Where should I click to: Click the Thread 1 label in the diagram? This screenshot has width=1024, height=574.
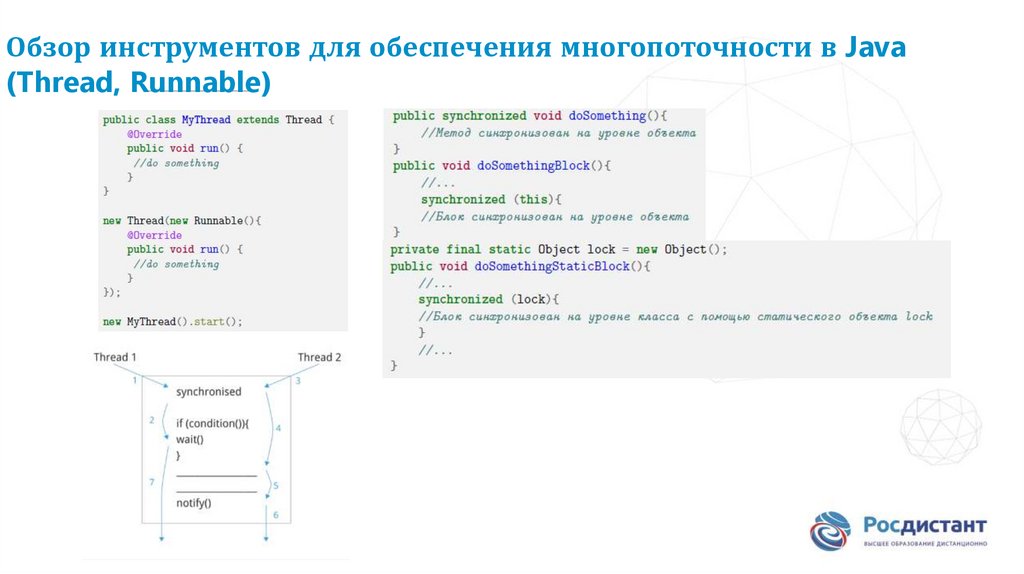tap(115, 357)
